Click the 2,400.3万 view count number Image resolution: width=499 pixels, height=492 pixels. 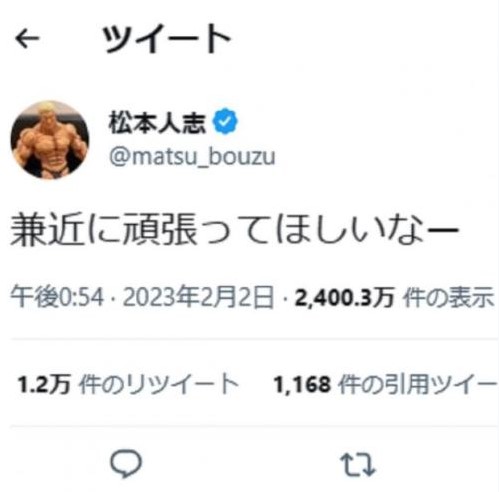[x=344, y=297]
